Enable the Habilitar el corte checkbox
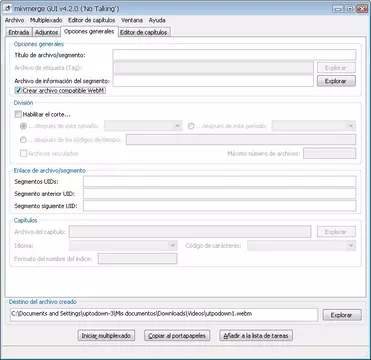371x360 pixels. 18,114
